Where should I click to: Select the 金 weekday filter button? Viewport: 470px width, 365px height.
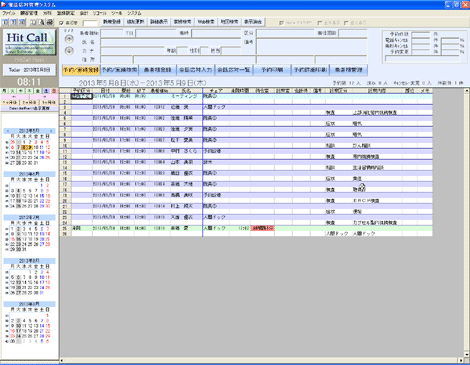point(37,91)
